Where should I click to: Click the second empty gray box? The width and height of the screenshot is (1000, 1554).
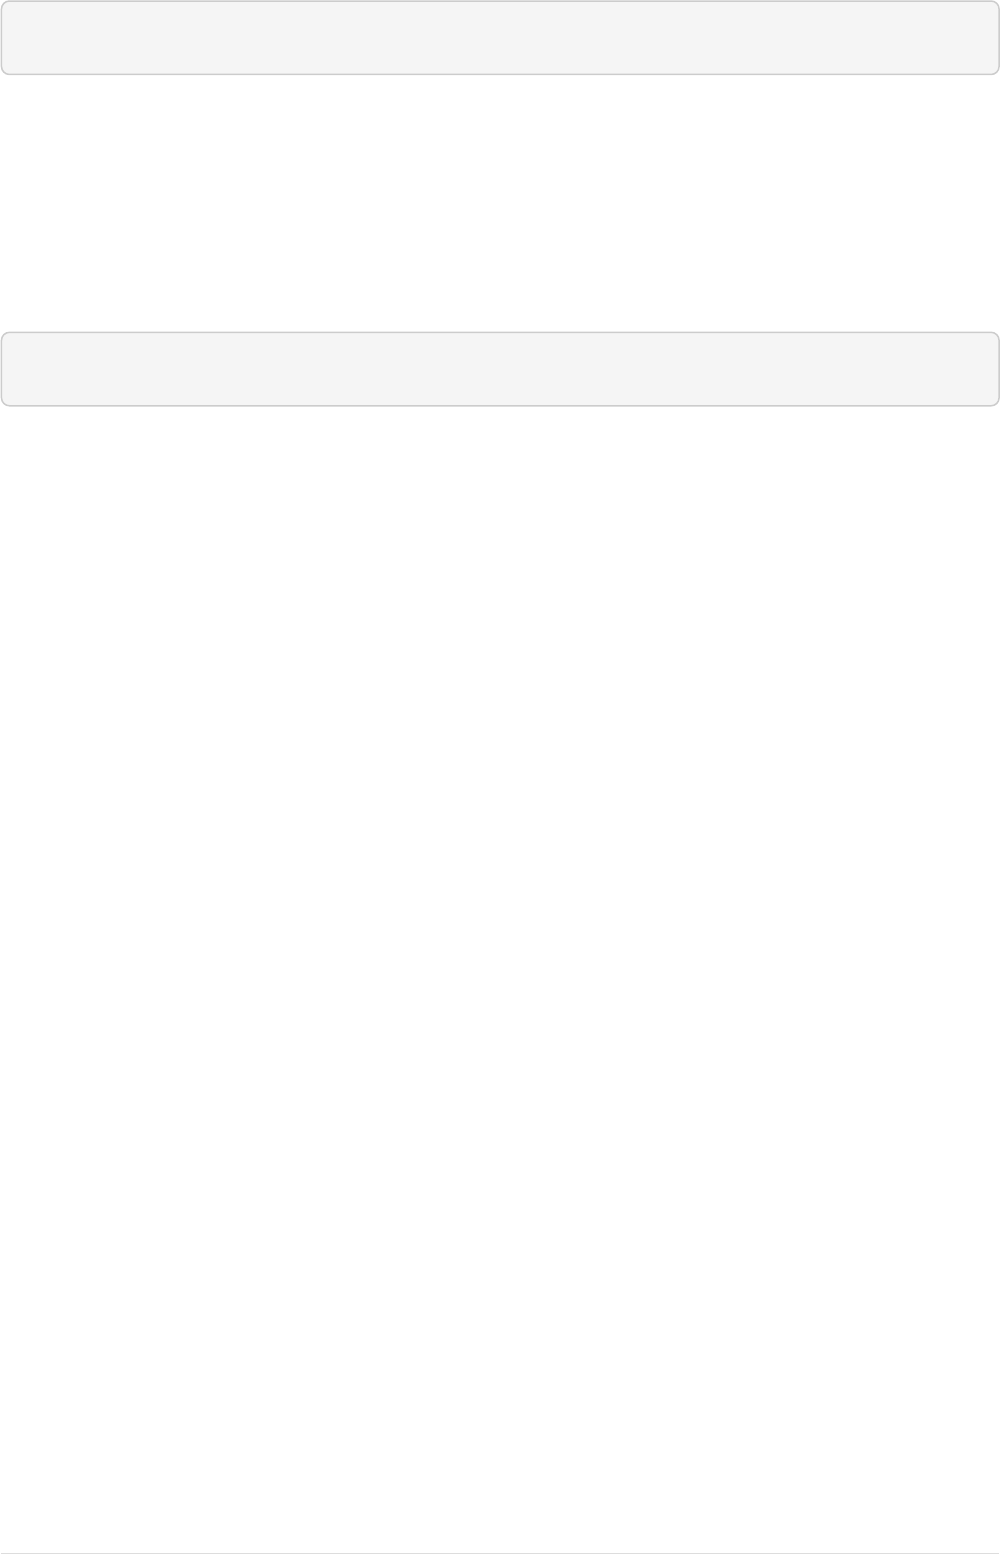(500, 369)
